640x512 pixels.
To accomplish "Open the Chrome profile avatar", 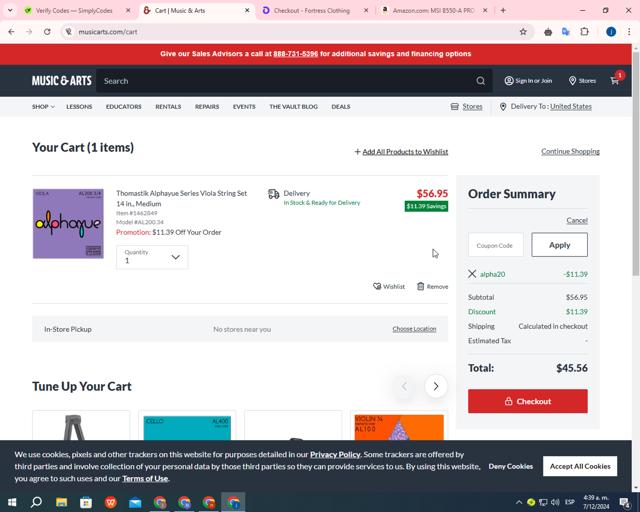I will tap(611, 32).
